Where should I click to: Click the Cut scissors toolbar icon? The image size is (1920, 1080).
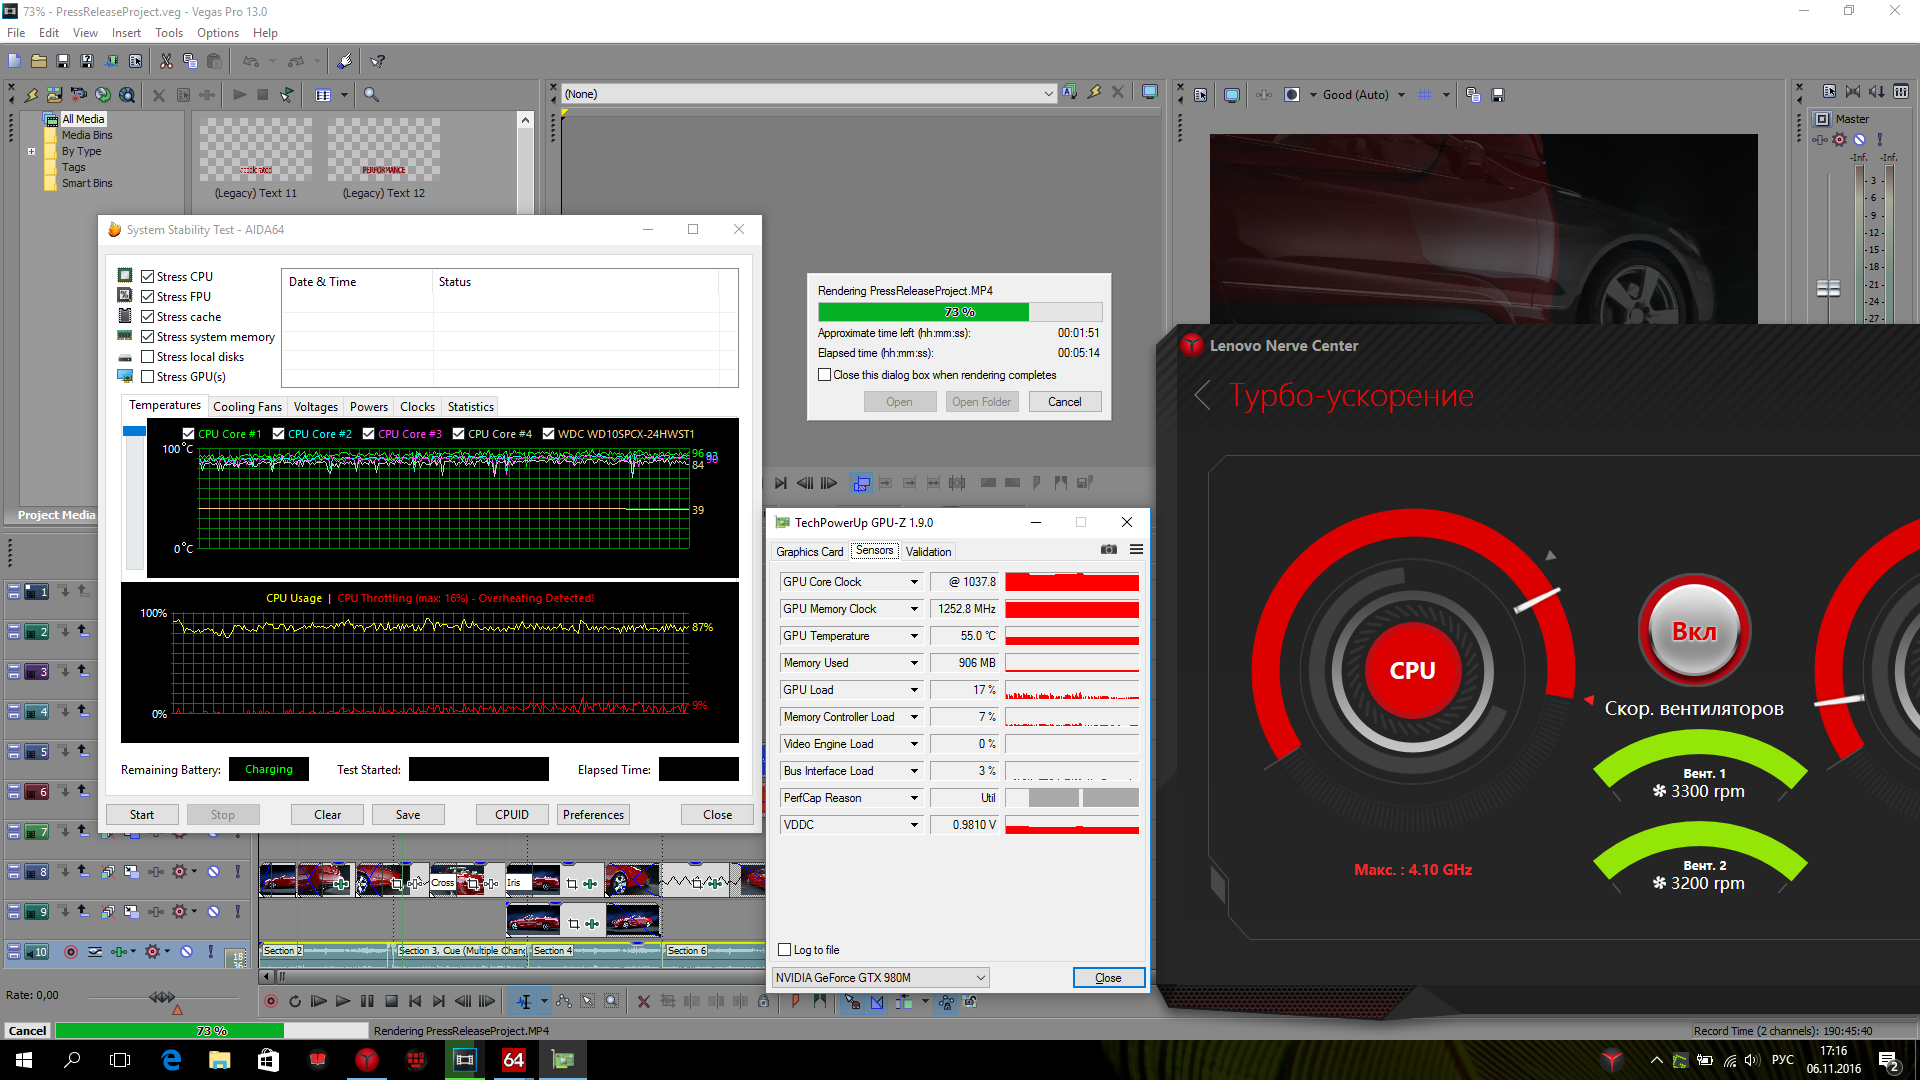point(166,61)
